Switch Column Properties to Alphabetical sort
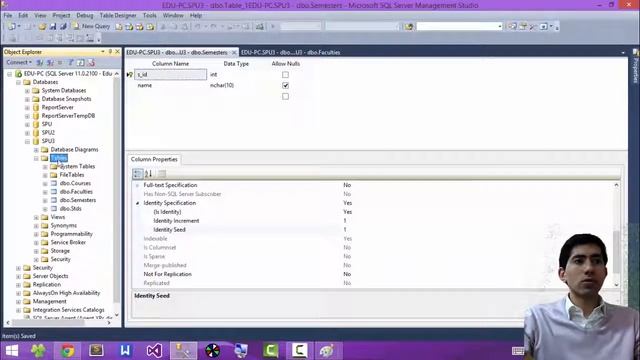640x360 pixels. pyautogui.click(x=149, y=173)
